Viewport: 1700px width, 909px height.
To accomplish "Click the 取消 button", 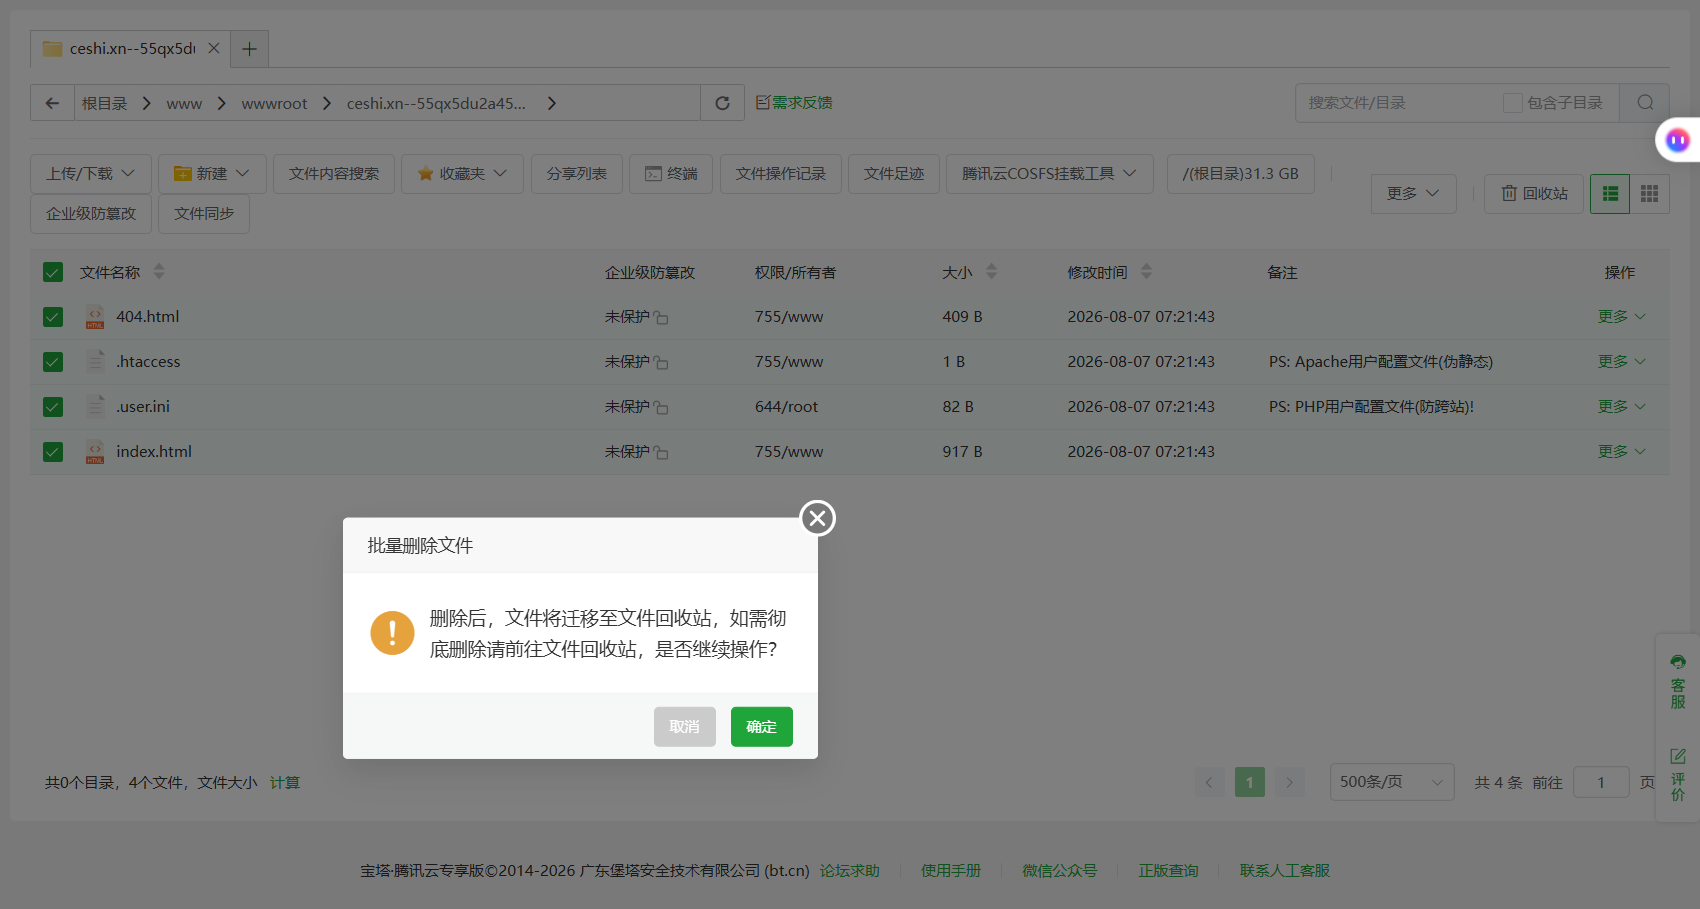I will 685,727.
